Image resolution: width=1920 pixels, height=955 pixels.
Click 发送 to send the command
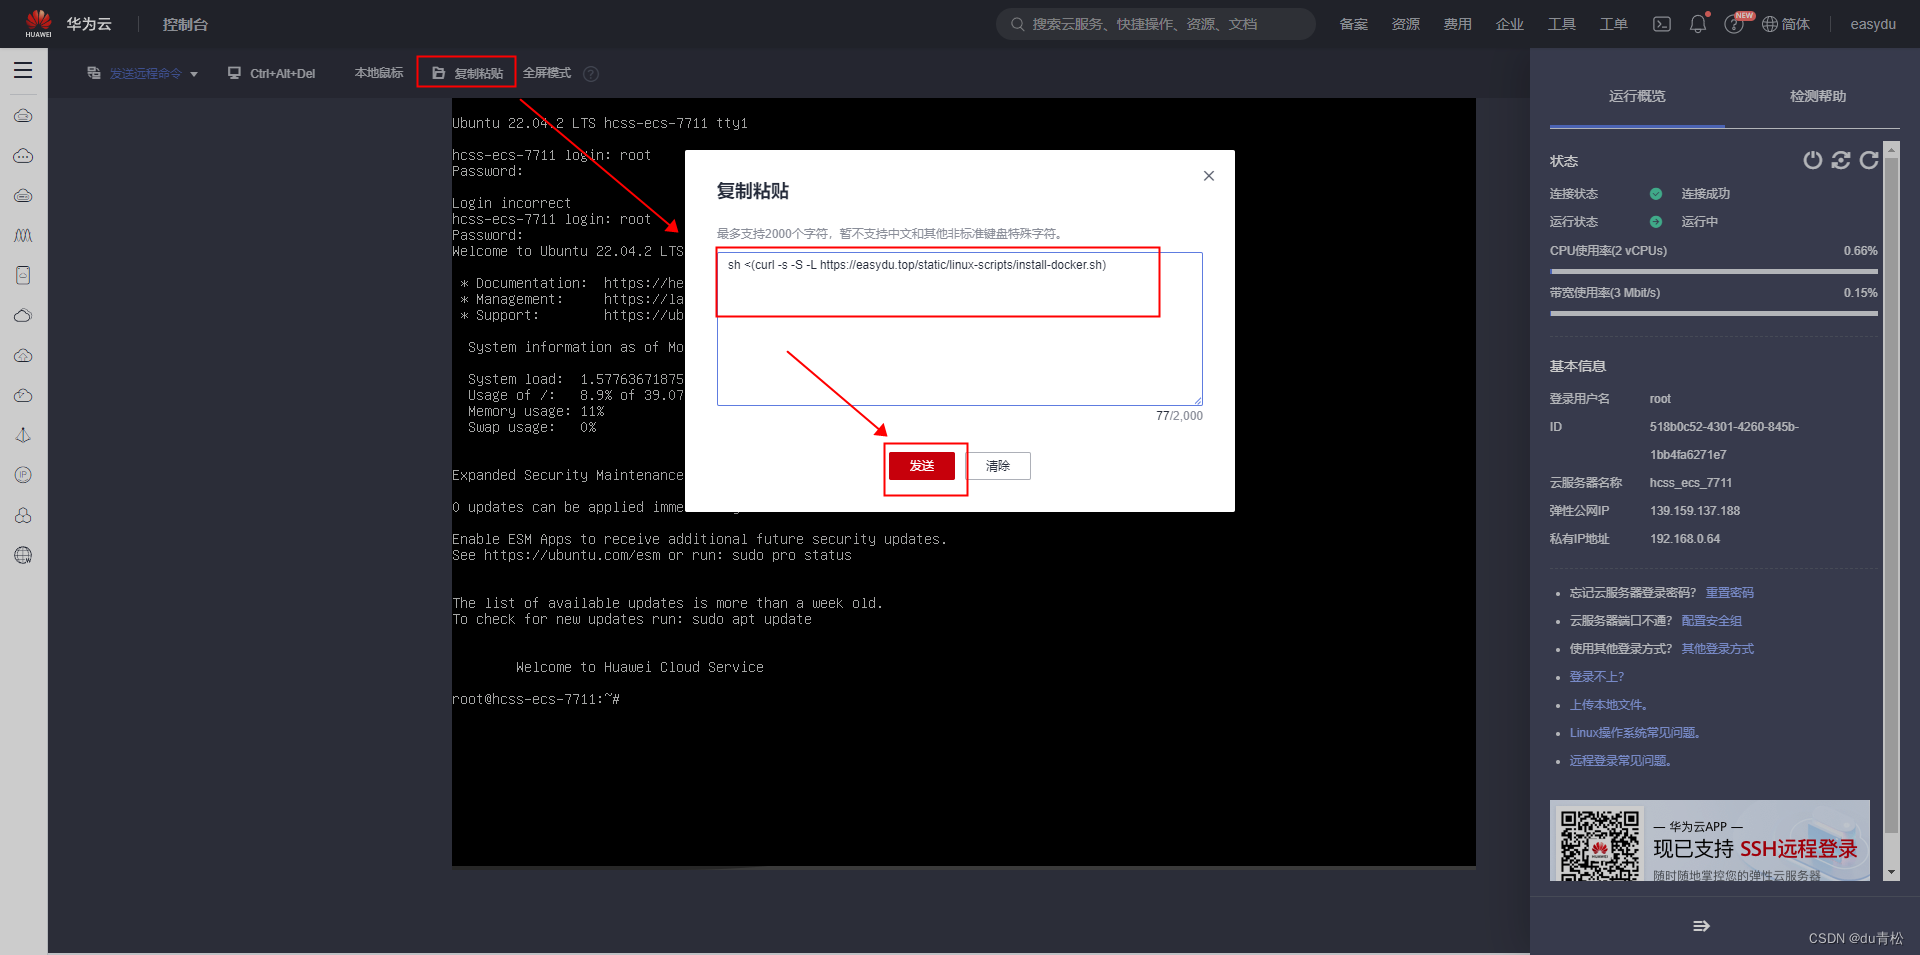point(922,466)
